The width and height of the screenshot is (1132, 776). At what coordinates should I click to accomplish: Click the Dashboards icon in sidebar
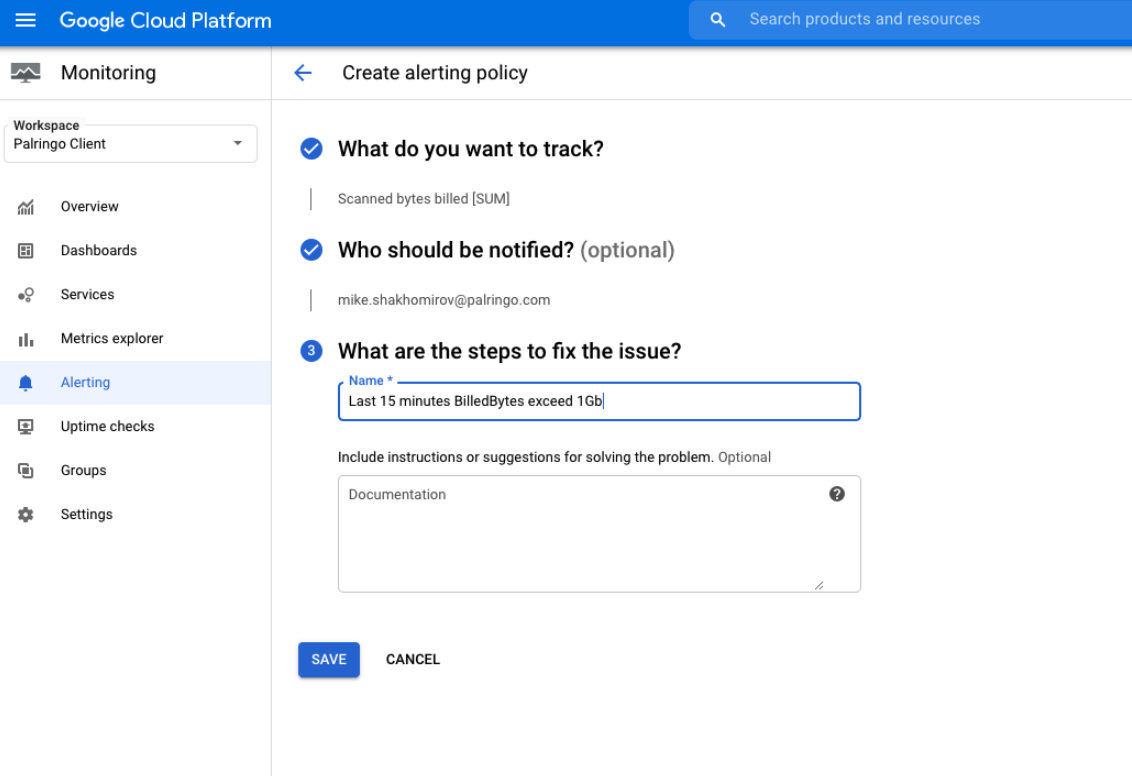[x=26, y=251]
